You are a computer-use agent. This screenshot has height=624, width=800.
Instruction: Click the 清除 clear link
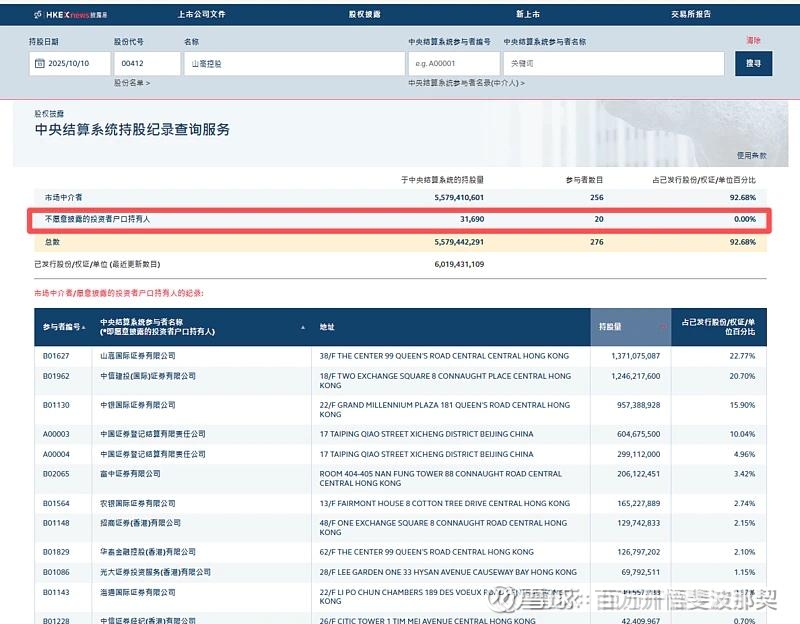click(754, 40)
